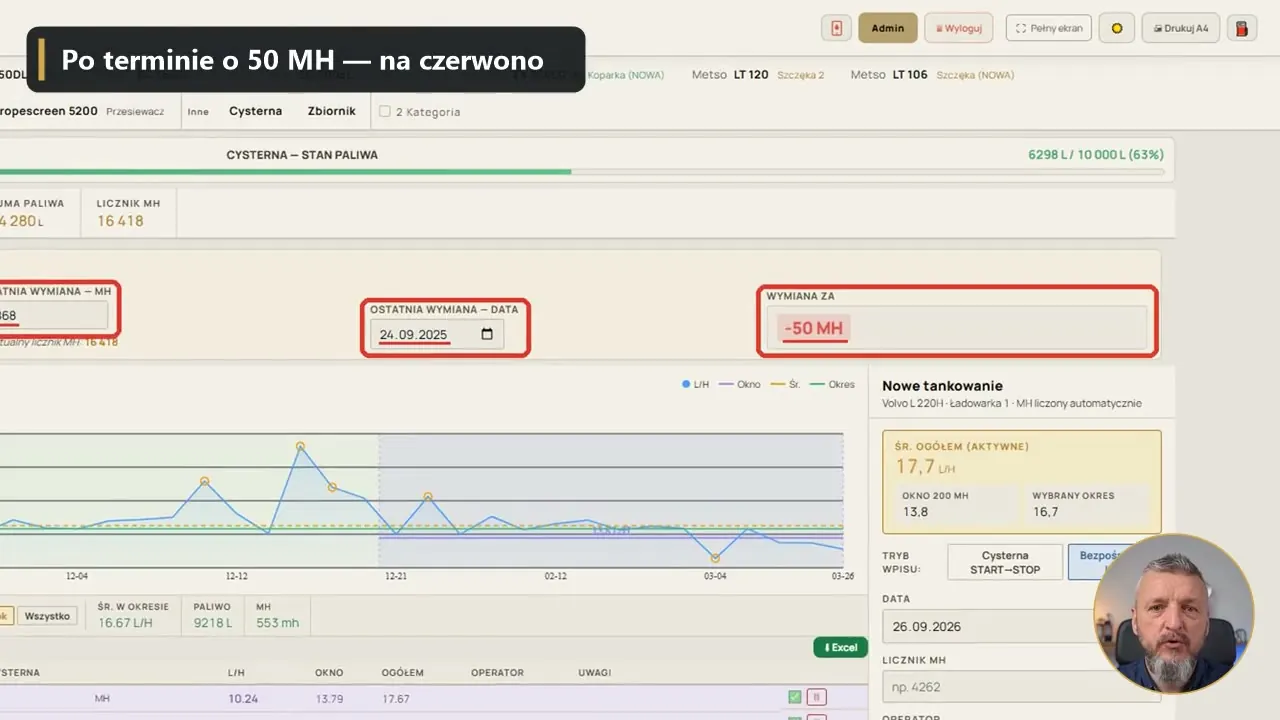Click the lowest data point near 03-04
The width and height of the screenshot is (1280, 720).
click(715, 557)
